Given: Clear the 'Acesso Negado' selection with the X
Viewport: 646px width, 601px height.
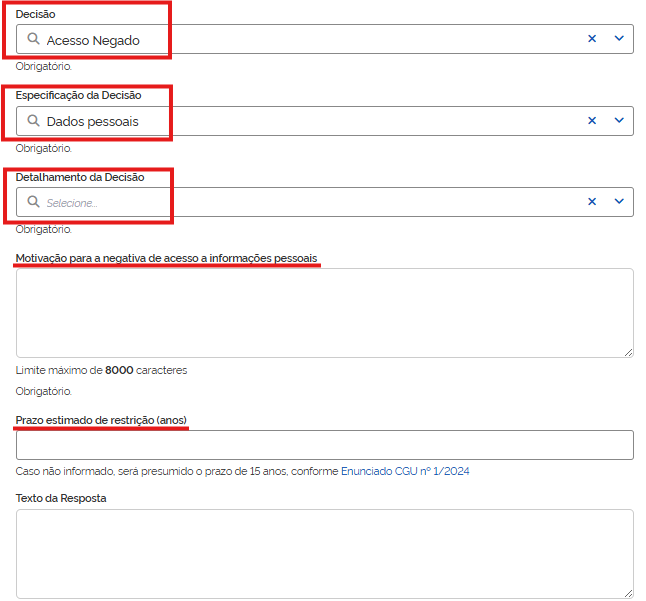Looking at the screenshot, I should pyautogui.click(x=591, y=39).
